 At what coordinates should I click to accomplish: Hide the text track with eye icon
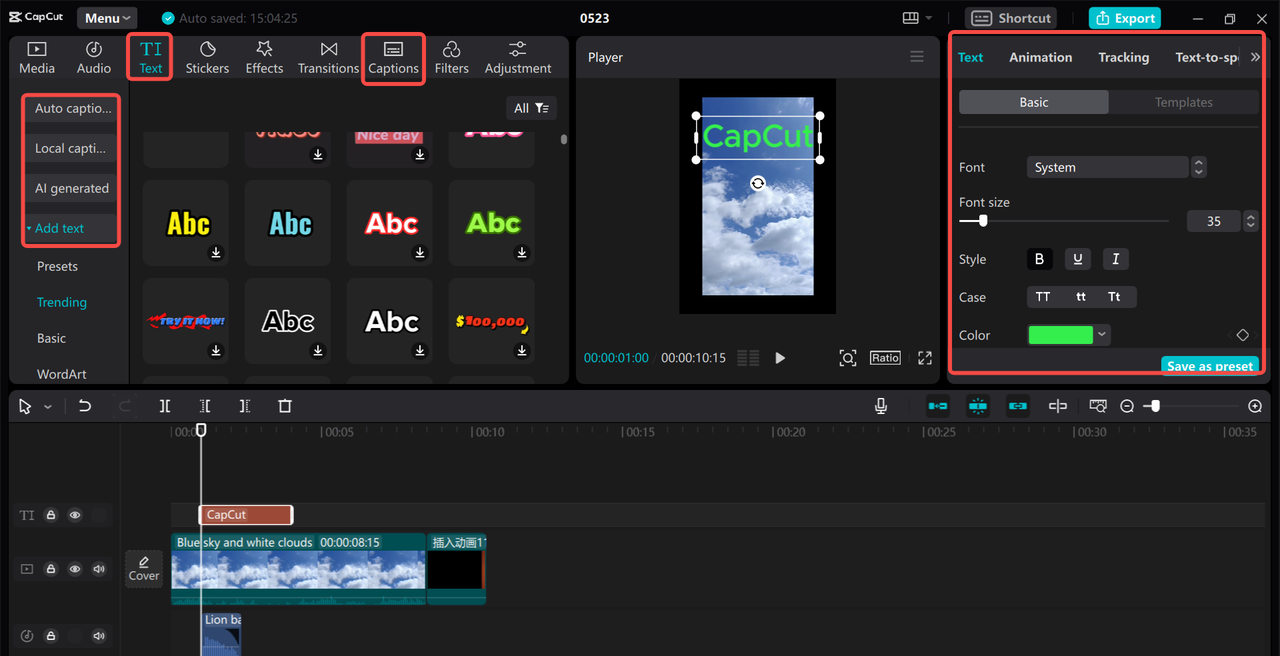[75, 515]
